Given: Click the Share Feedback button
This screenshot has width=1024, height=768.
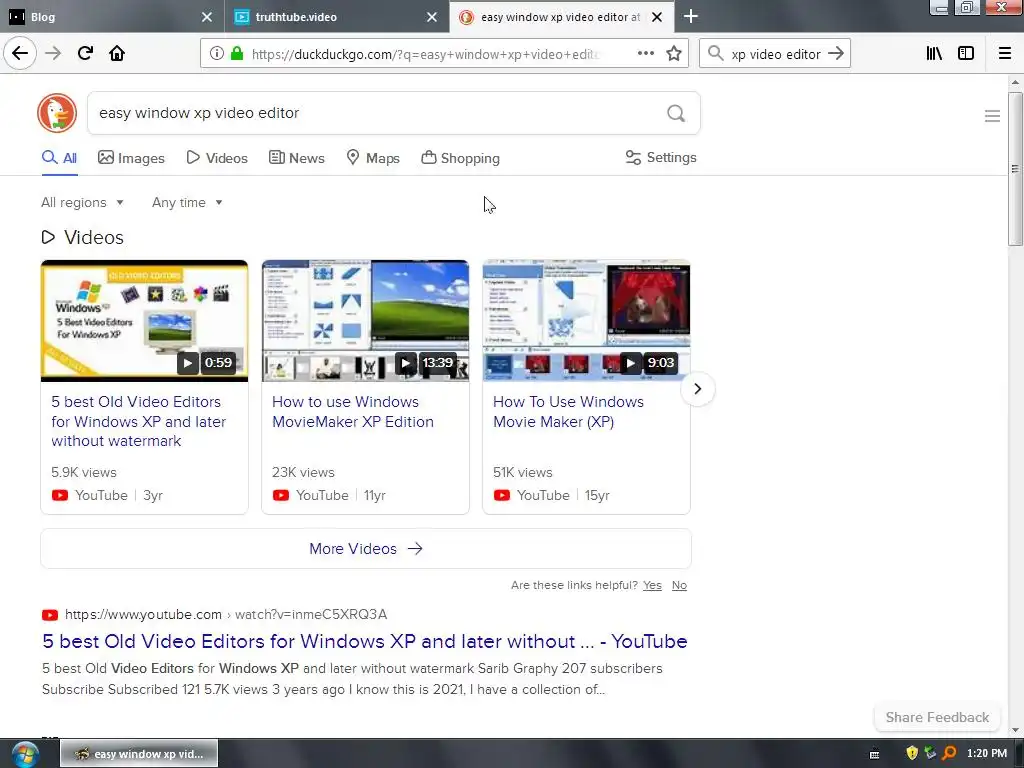Looking at the screenshot, I should coord(937,717).
